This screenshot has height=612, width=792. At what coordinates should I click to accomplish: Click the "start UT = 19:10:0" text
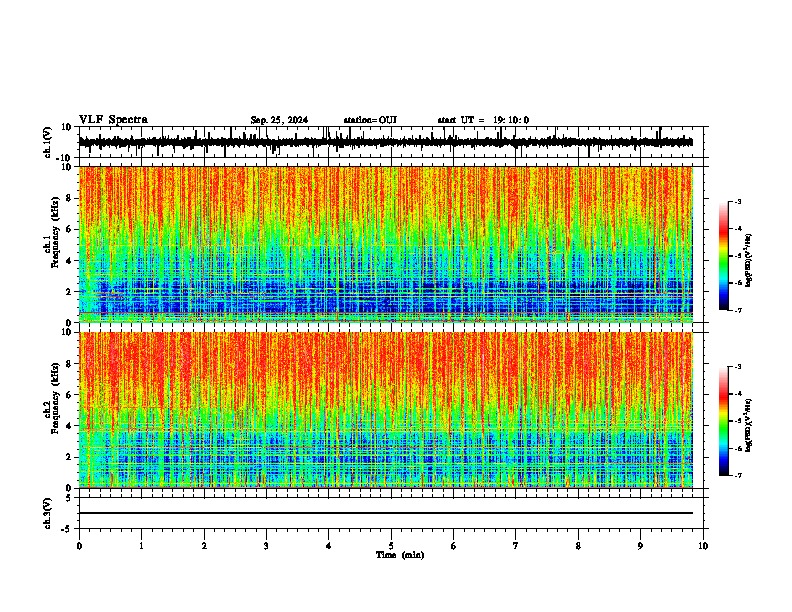tap(483, 120)
